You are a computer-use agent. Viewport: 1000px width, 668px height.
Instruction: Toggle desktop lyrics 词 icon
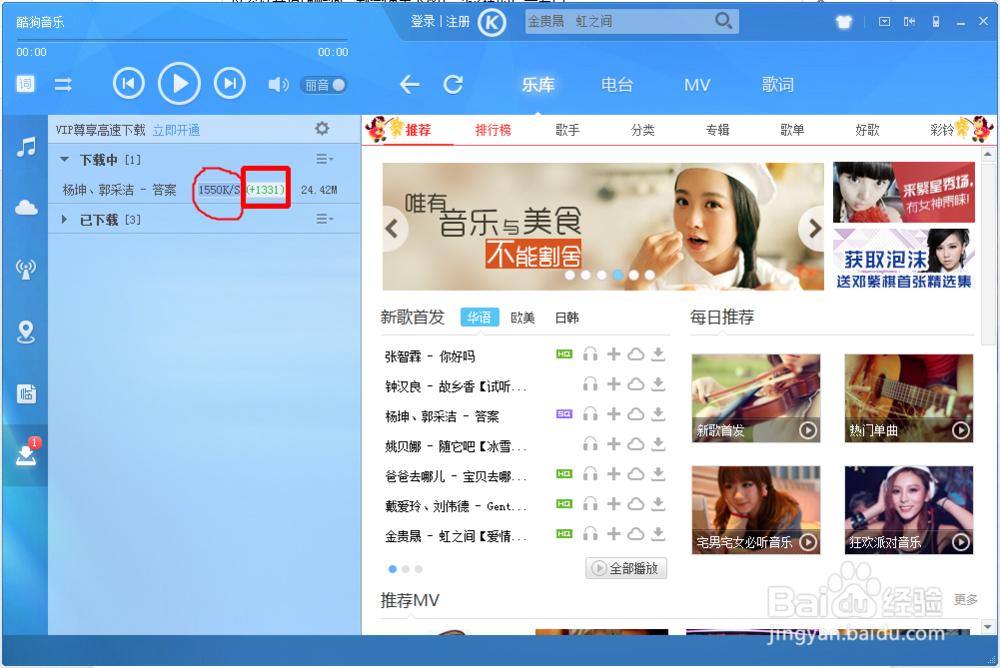coord(26,84)
